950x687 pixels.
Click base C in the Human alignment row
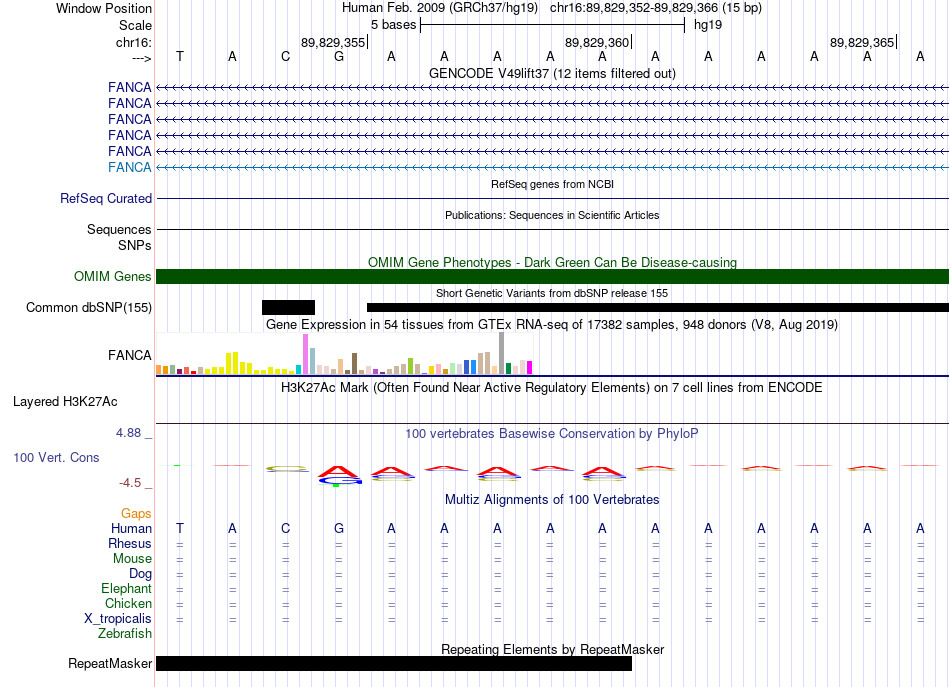285,528
